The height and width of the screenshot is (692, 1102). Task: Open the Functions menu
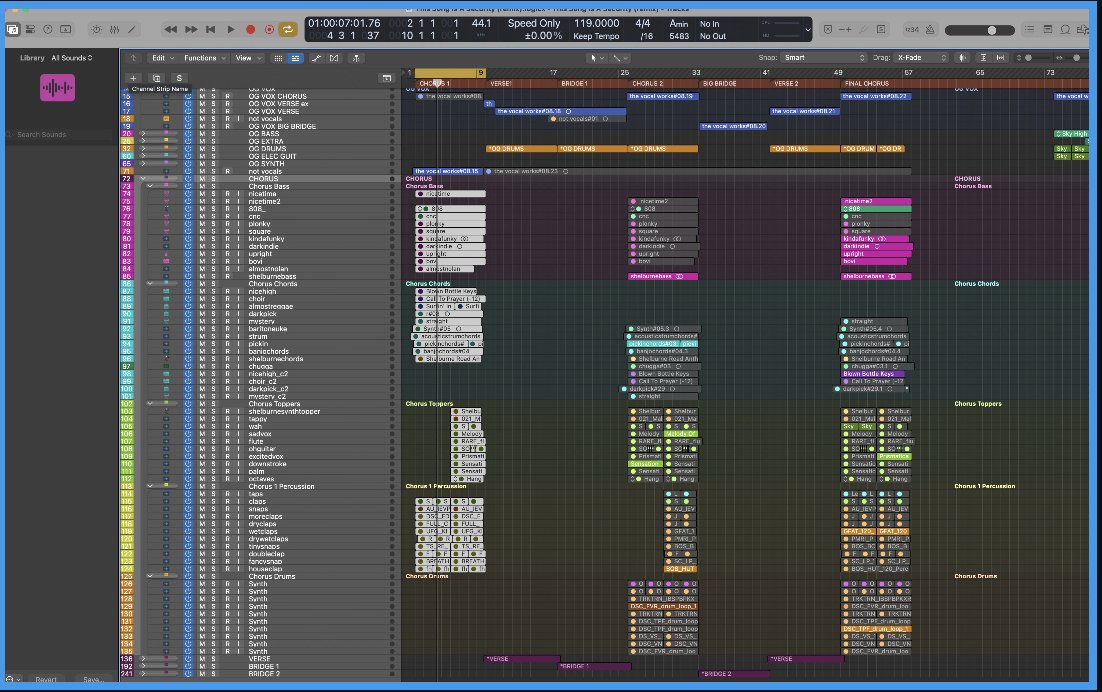click(x=204, y=58)
